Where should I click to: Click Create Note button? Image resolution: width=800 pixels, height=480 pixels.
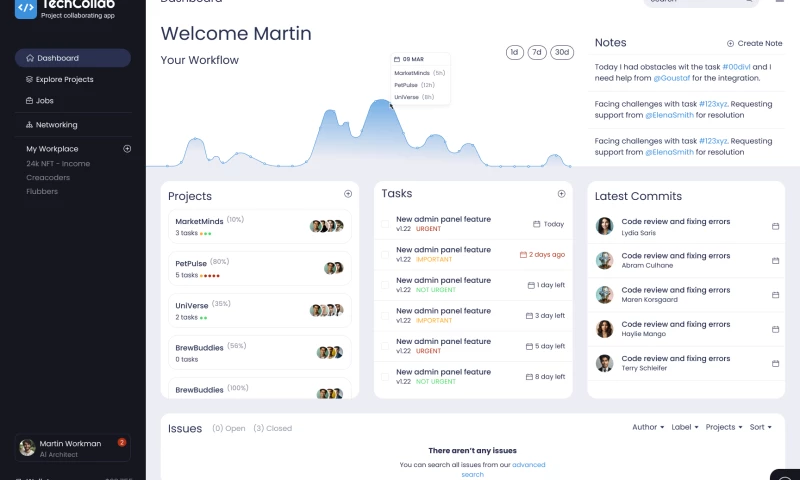click(755, 43)
